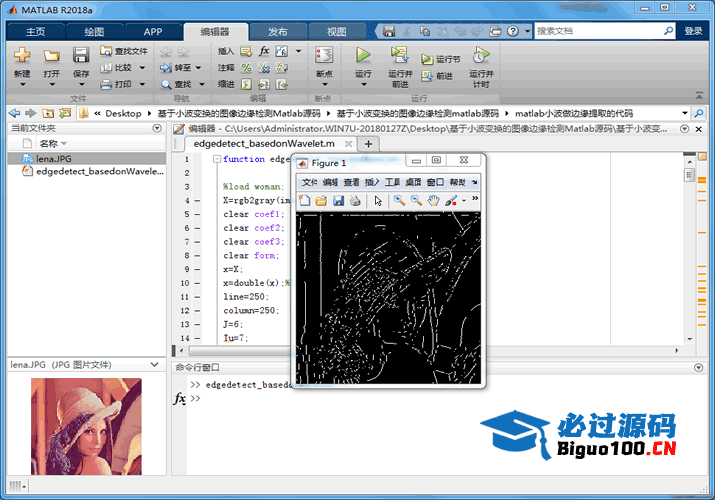This screenshot has height=500, width=715.
Task: Click the Run and Advance (运行并前进) icon
Action: (400, 56)
